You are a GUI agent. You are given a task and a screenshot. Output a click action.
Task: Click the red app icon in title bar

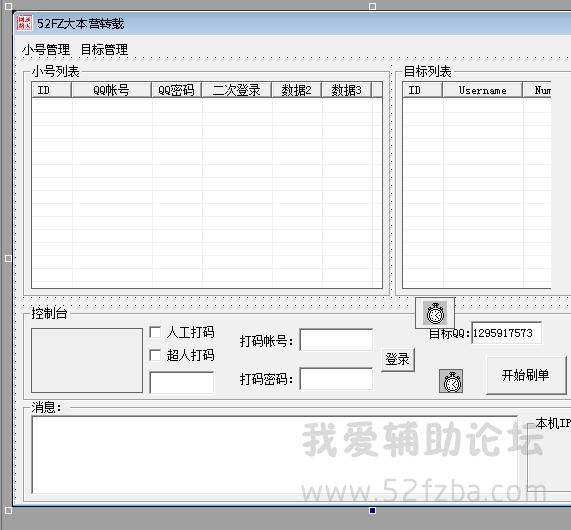click(25, 23)
